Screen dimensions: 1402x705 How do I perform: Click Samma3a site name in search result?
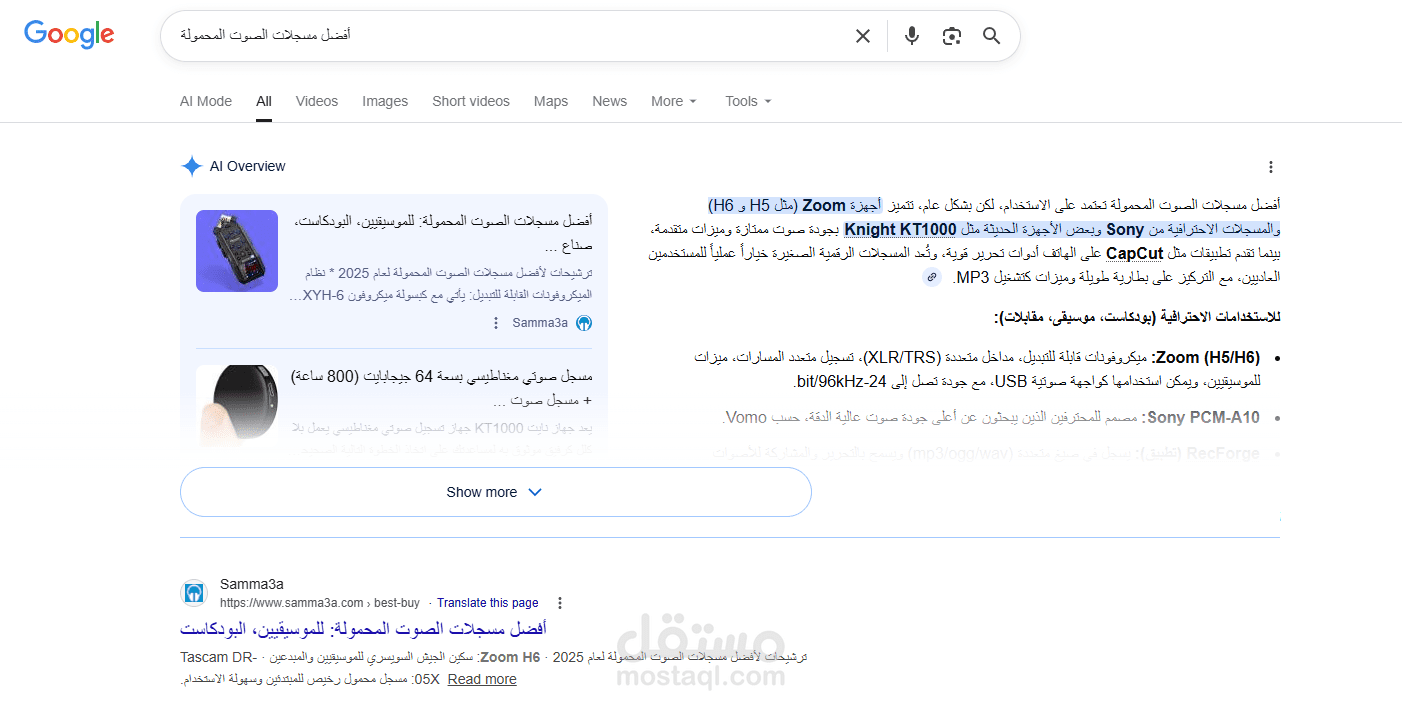[252, 584]
